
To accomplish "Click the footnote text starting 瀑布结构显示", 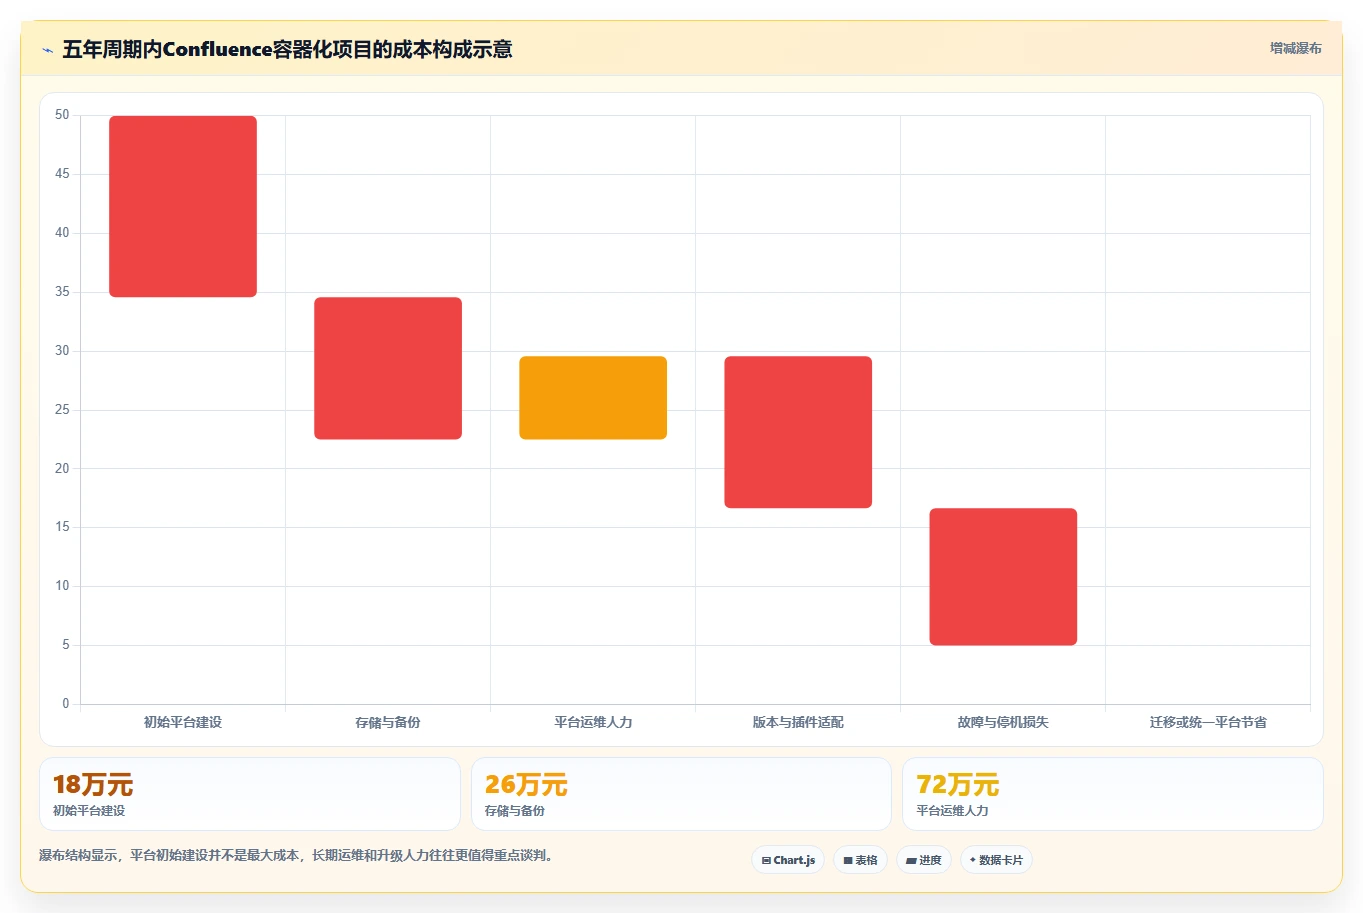I will (x=297, y=856).
